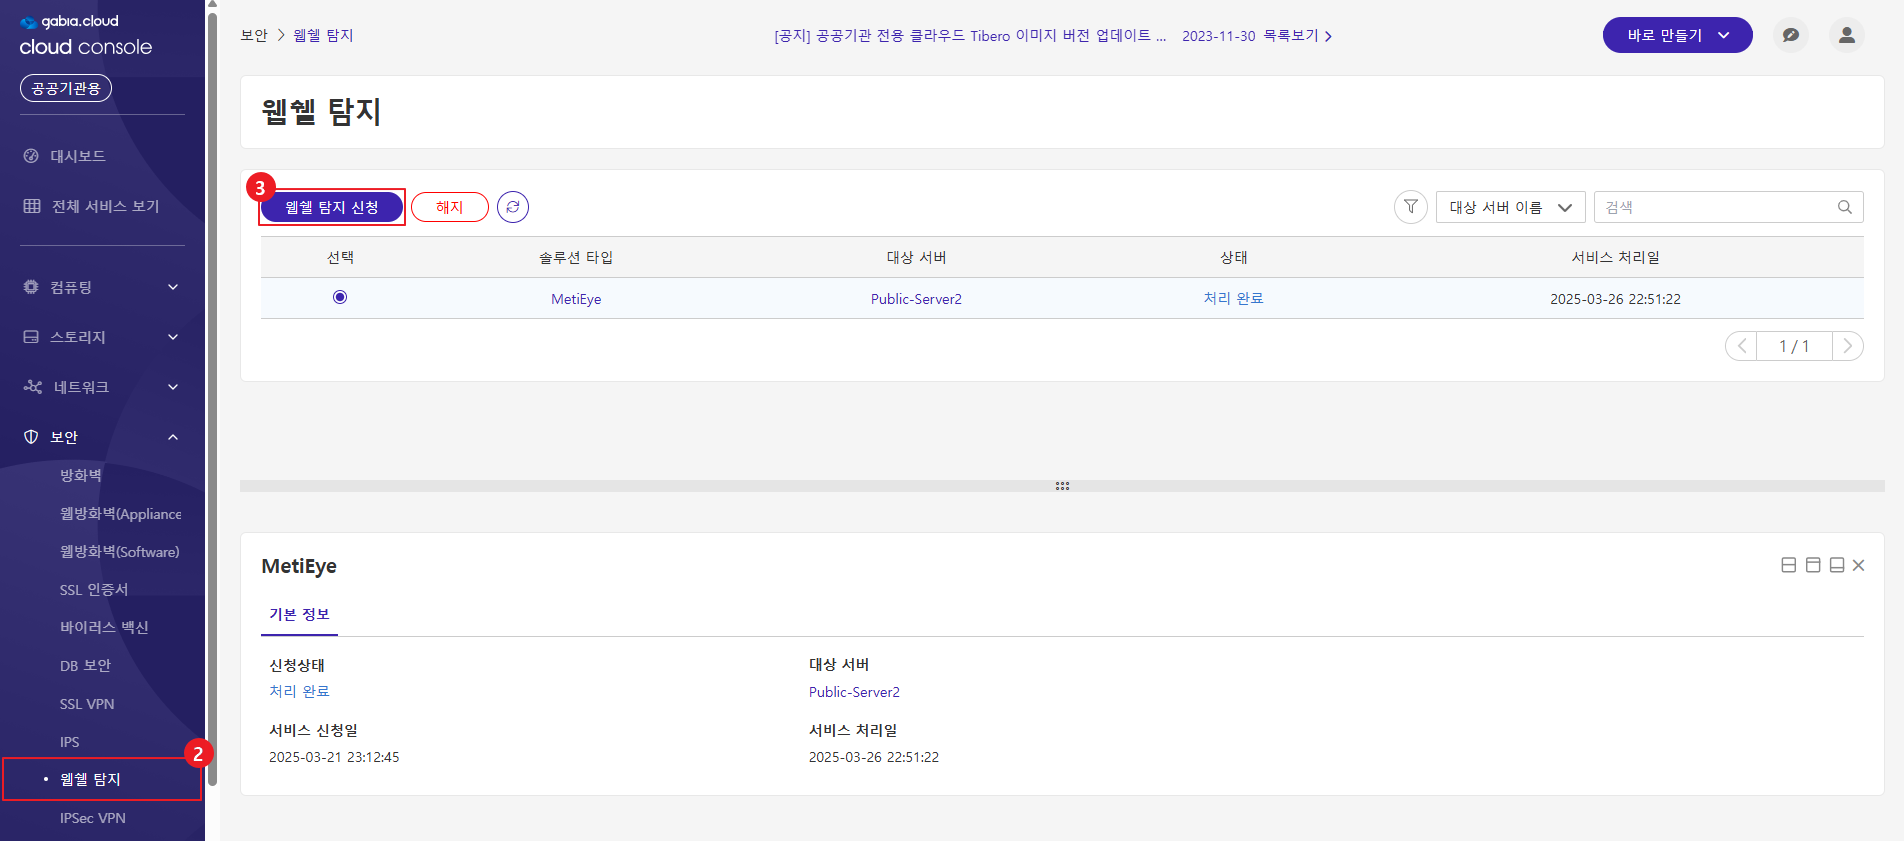
Task: Open 대시보드 in the sidebar
Action: pyautogui.click(x=78, y=156)
